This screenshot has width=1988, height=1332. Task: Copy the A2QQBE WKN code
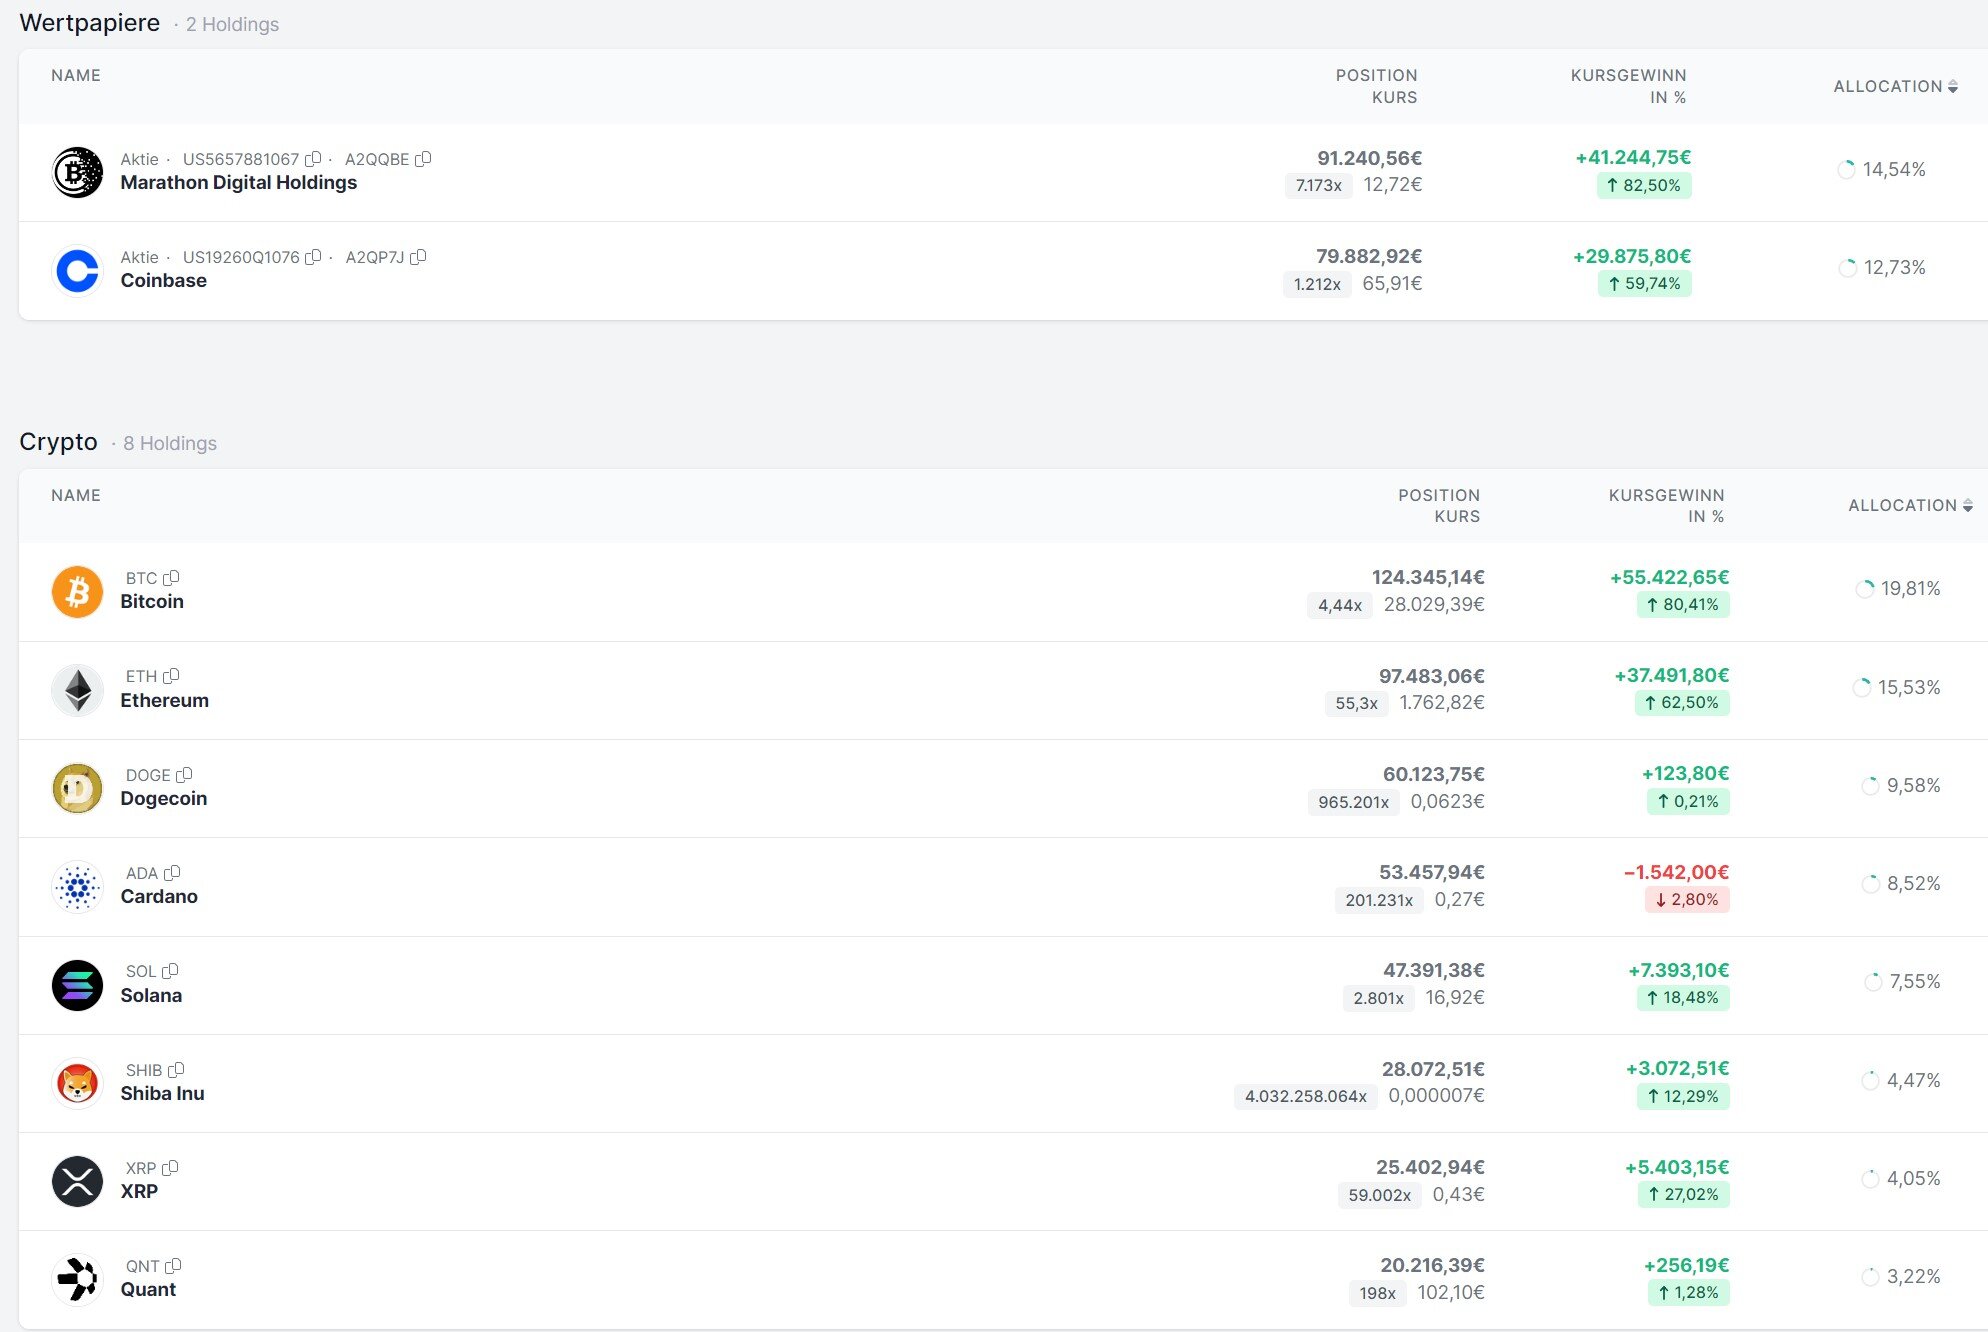pyautogui.click(x=423, y=159)
